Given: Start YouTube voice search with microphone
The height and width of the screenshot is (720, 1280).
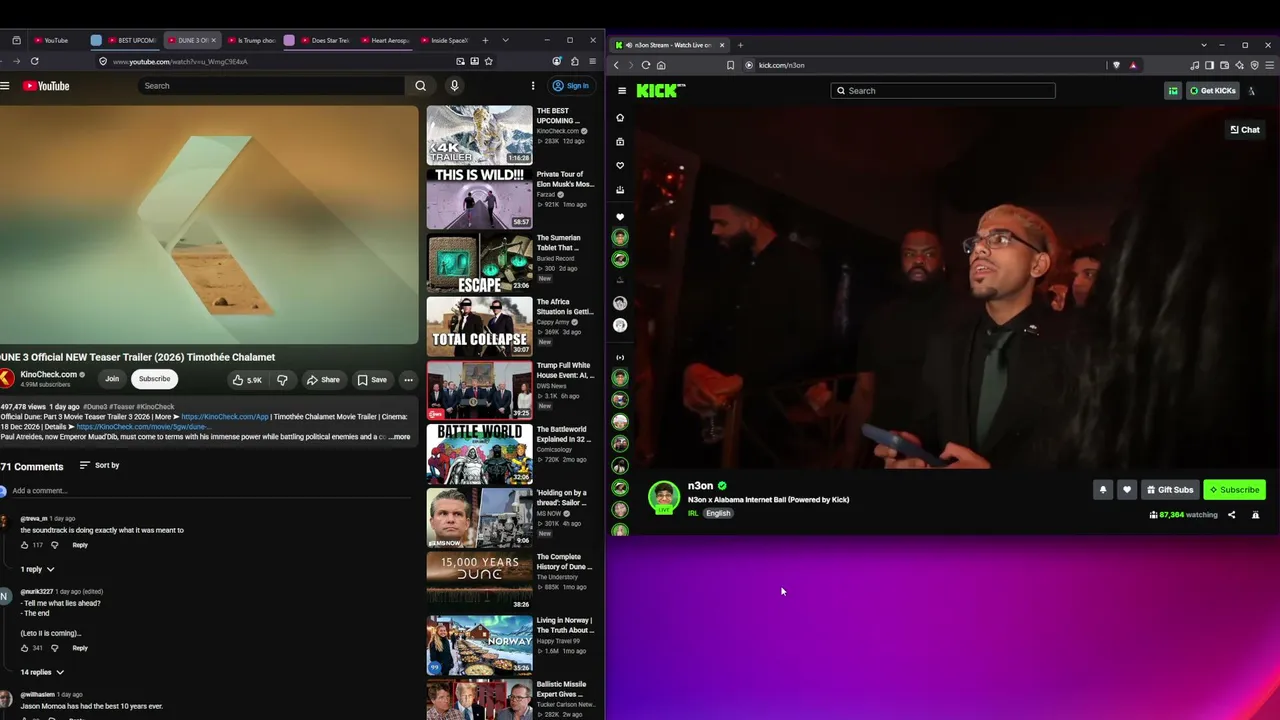Looking at the screenshot, I should coord(454,86).
